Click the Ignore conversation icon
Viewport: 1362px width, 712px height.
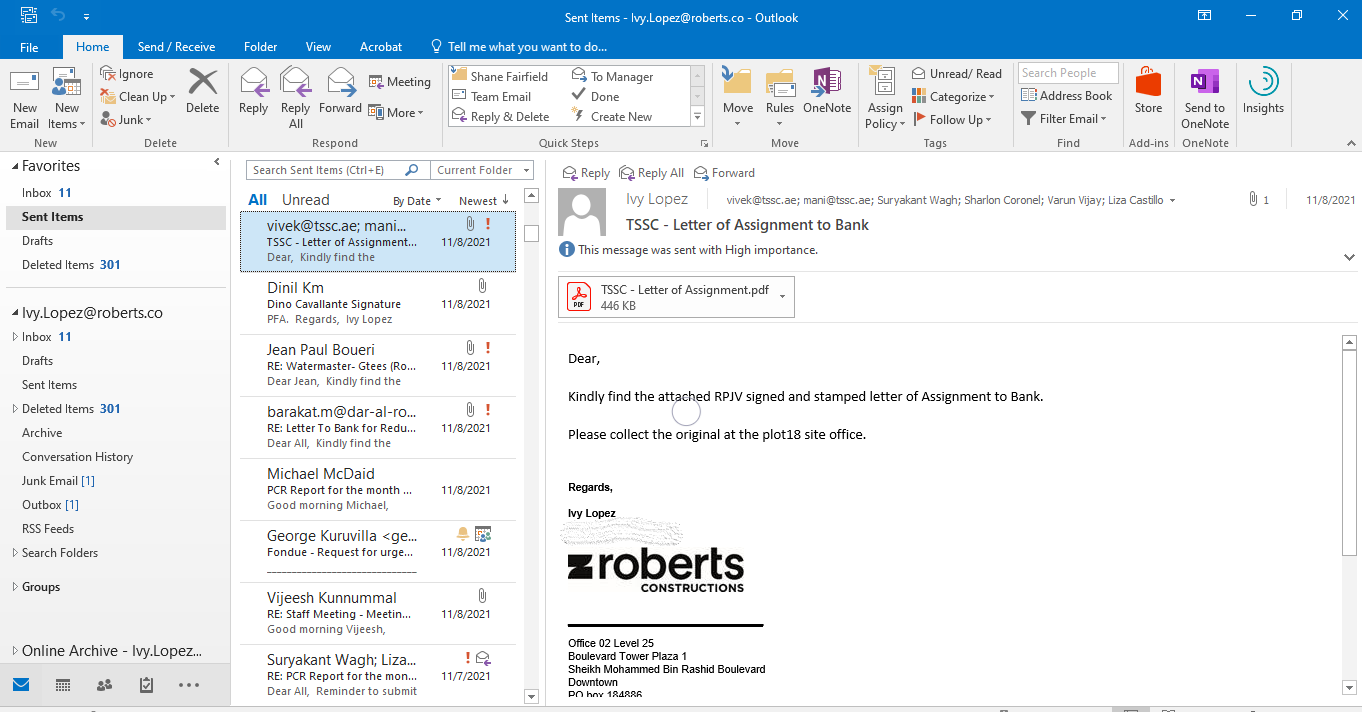click(108, 73)
